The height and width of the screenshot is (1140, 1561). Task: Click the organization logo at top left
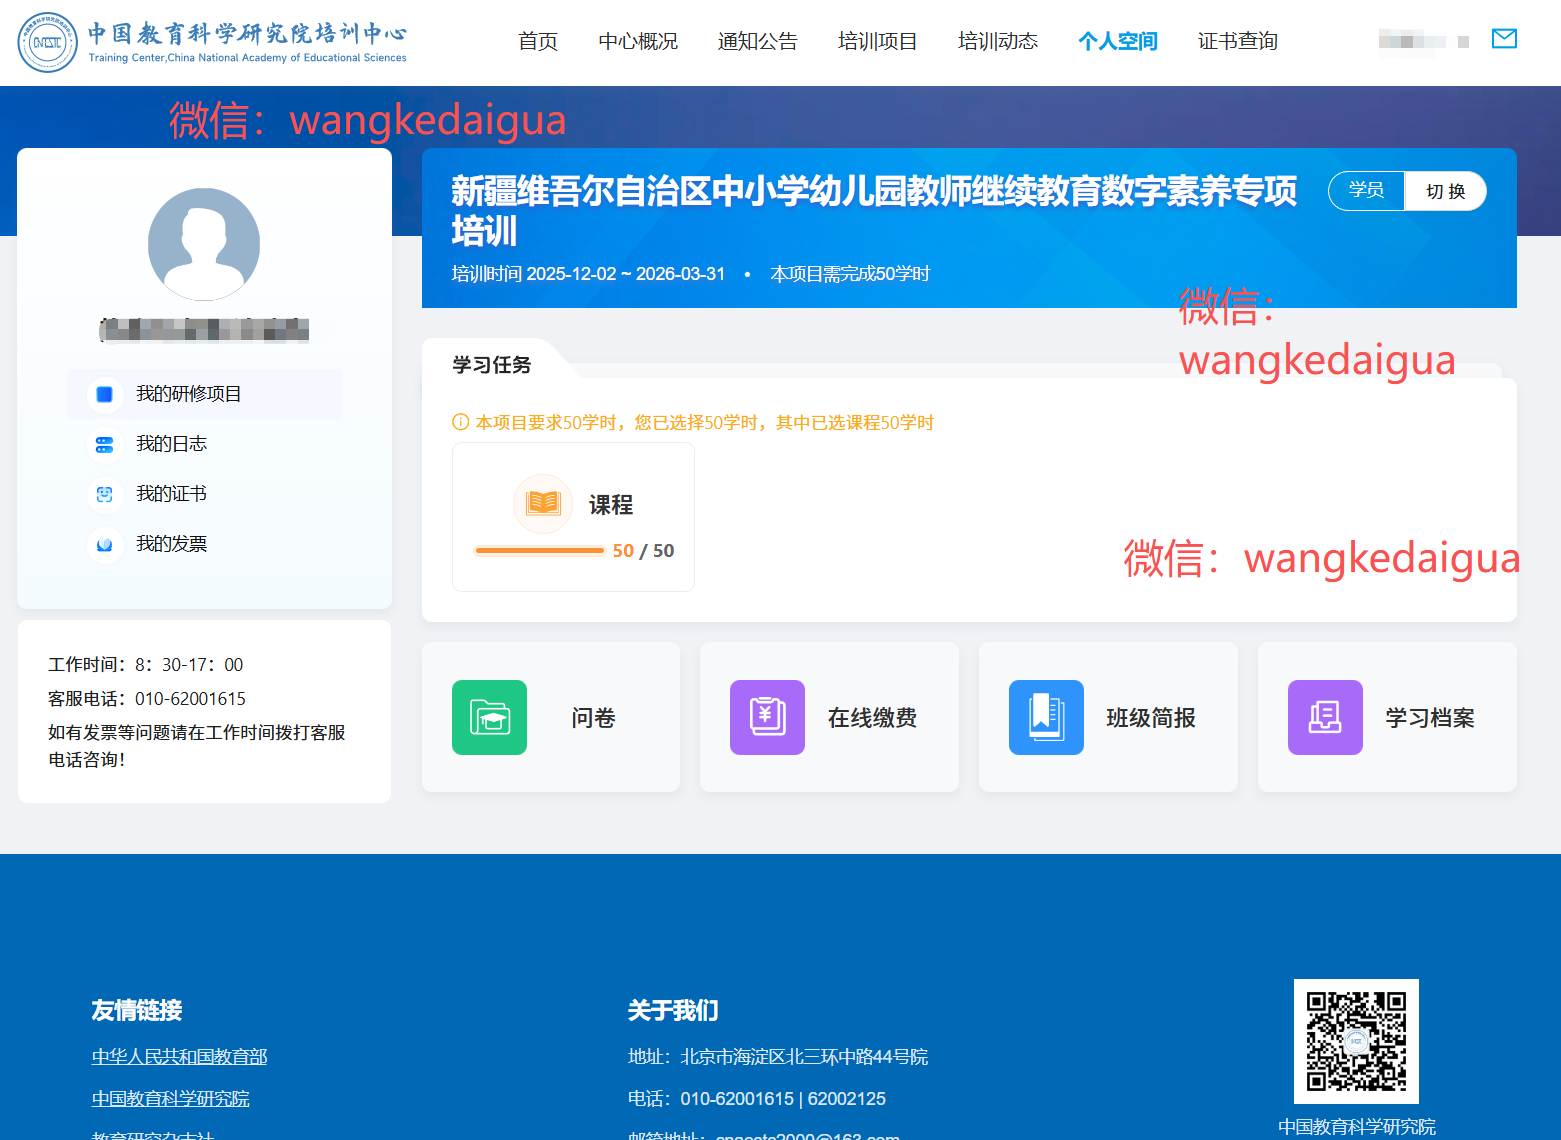pos(47,43)
